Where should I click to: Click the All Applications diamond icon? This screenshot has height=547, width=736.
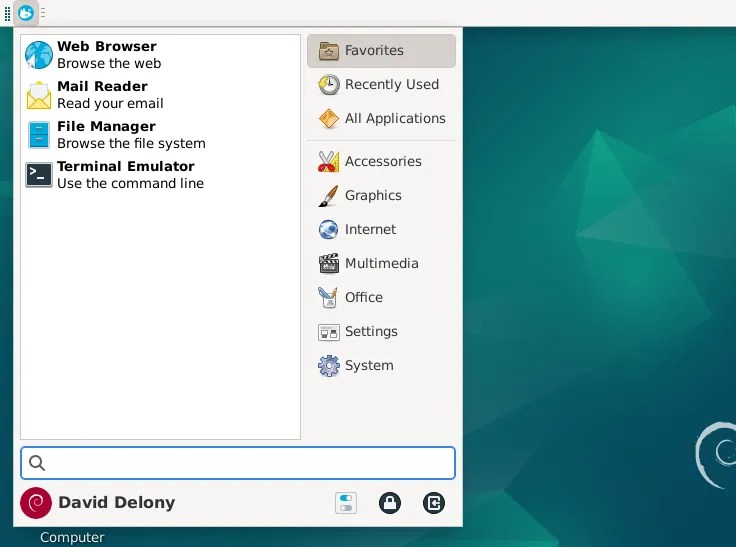[x=329, y=119]
